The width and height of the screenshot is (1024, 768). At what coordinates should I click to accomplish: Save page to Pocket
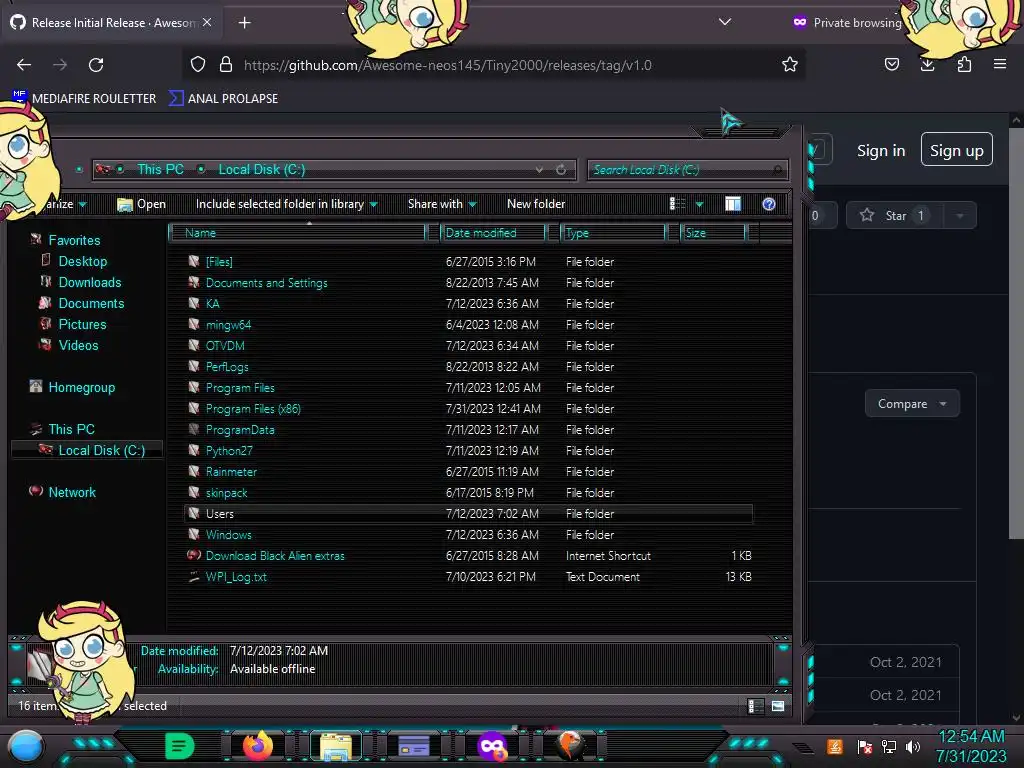pyautogui.click(x=891, y=65)
